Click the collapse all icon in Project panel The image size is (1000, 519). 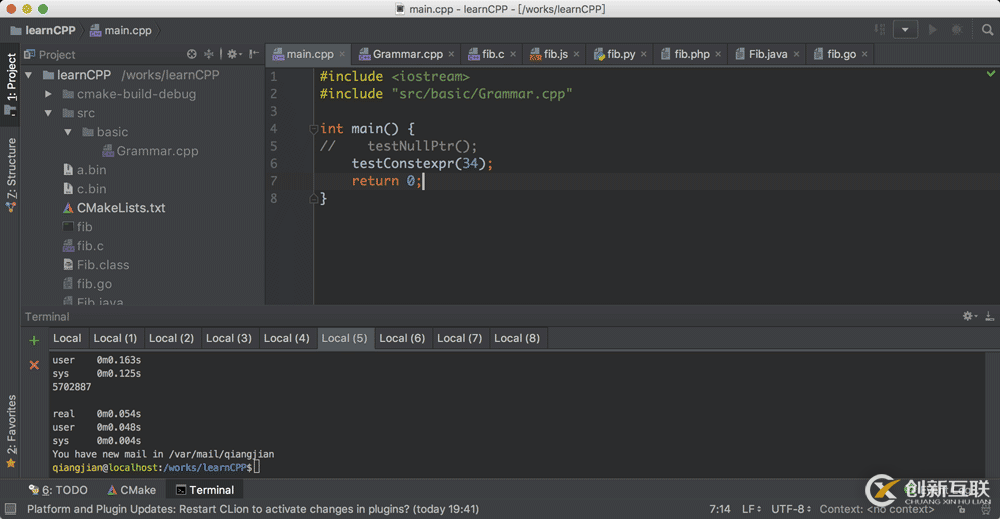click(209, 54)
